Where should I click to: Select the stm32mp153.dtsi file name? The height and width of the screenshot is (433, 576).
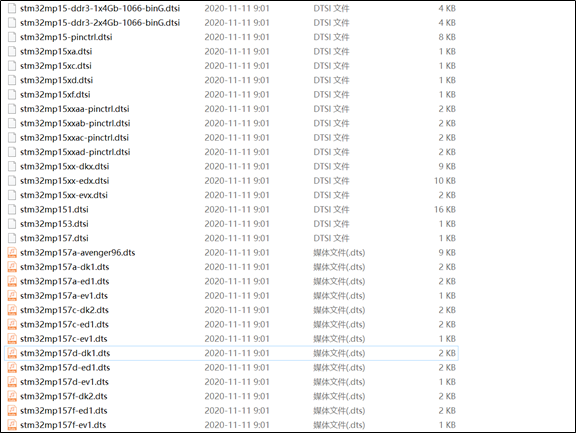pos(54,224)
